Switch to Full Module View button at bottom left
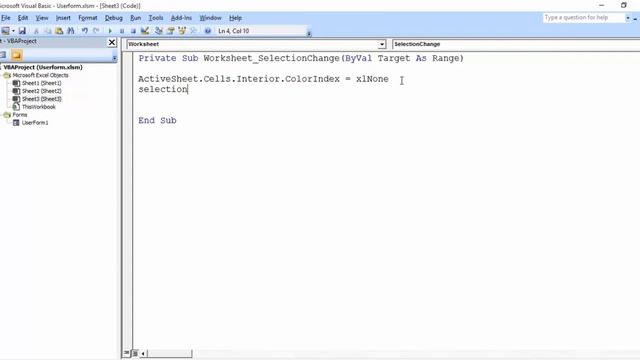 135,353
